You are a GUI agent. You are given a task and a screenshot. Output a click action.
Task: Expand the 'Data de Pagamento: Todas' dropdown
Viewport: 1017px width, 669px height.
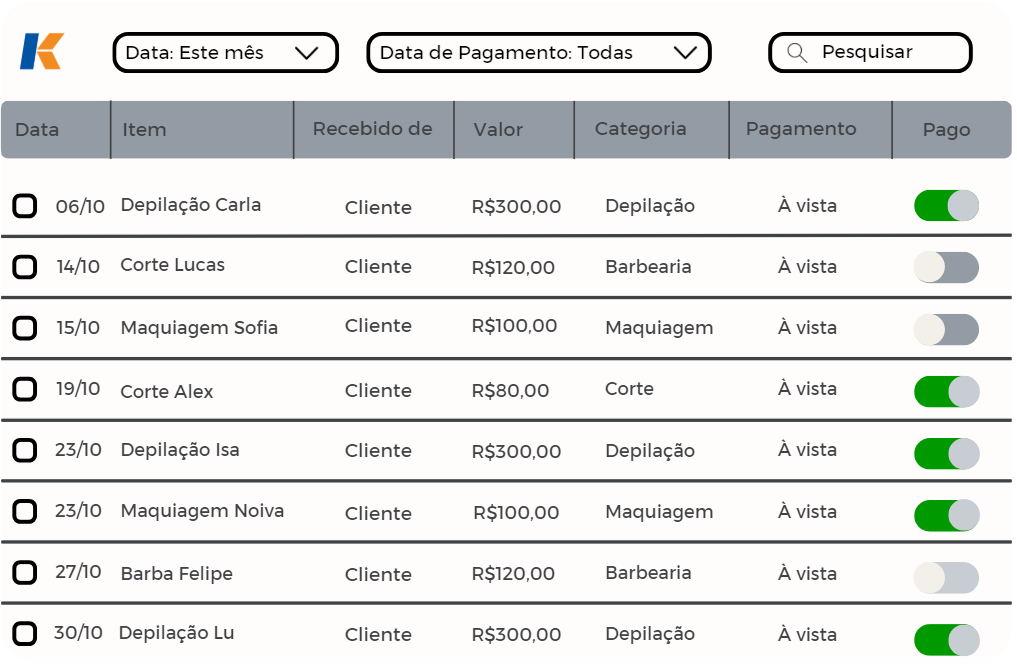click(x=538, y=53)
